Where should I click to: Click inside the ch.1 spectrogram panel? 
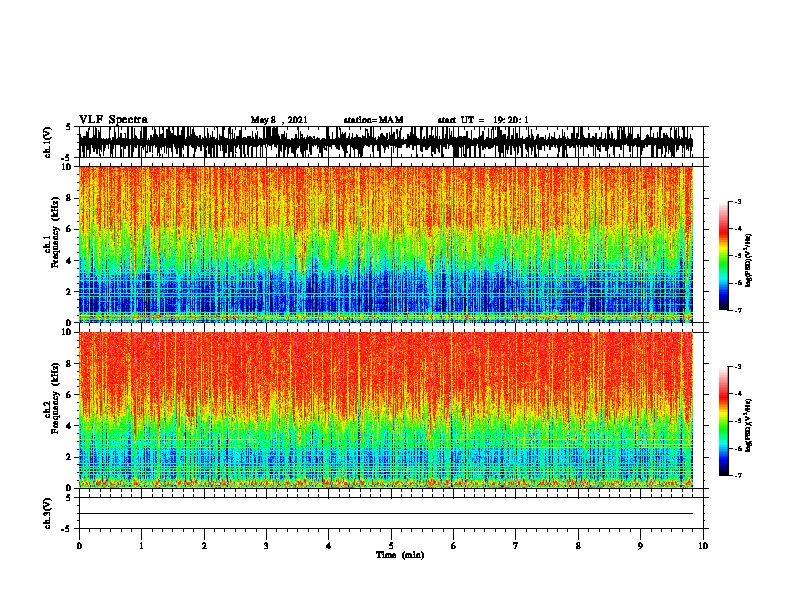click(386, 244)
